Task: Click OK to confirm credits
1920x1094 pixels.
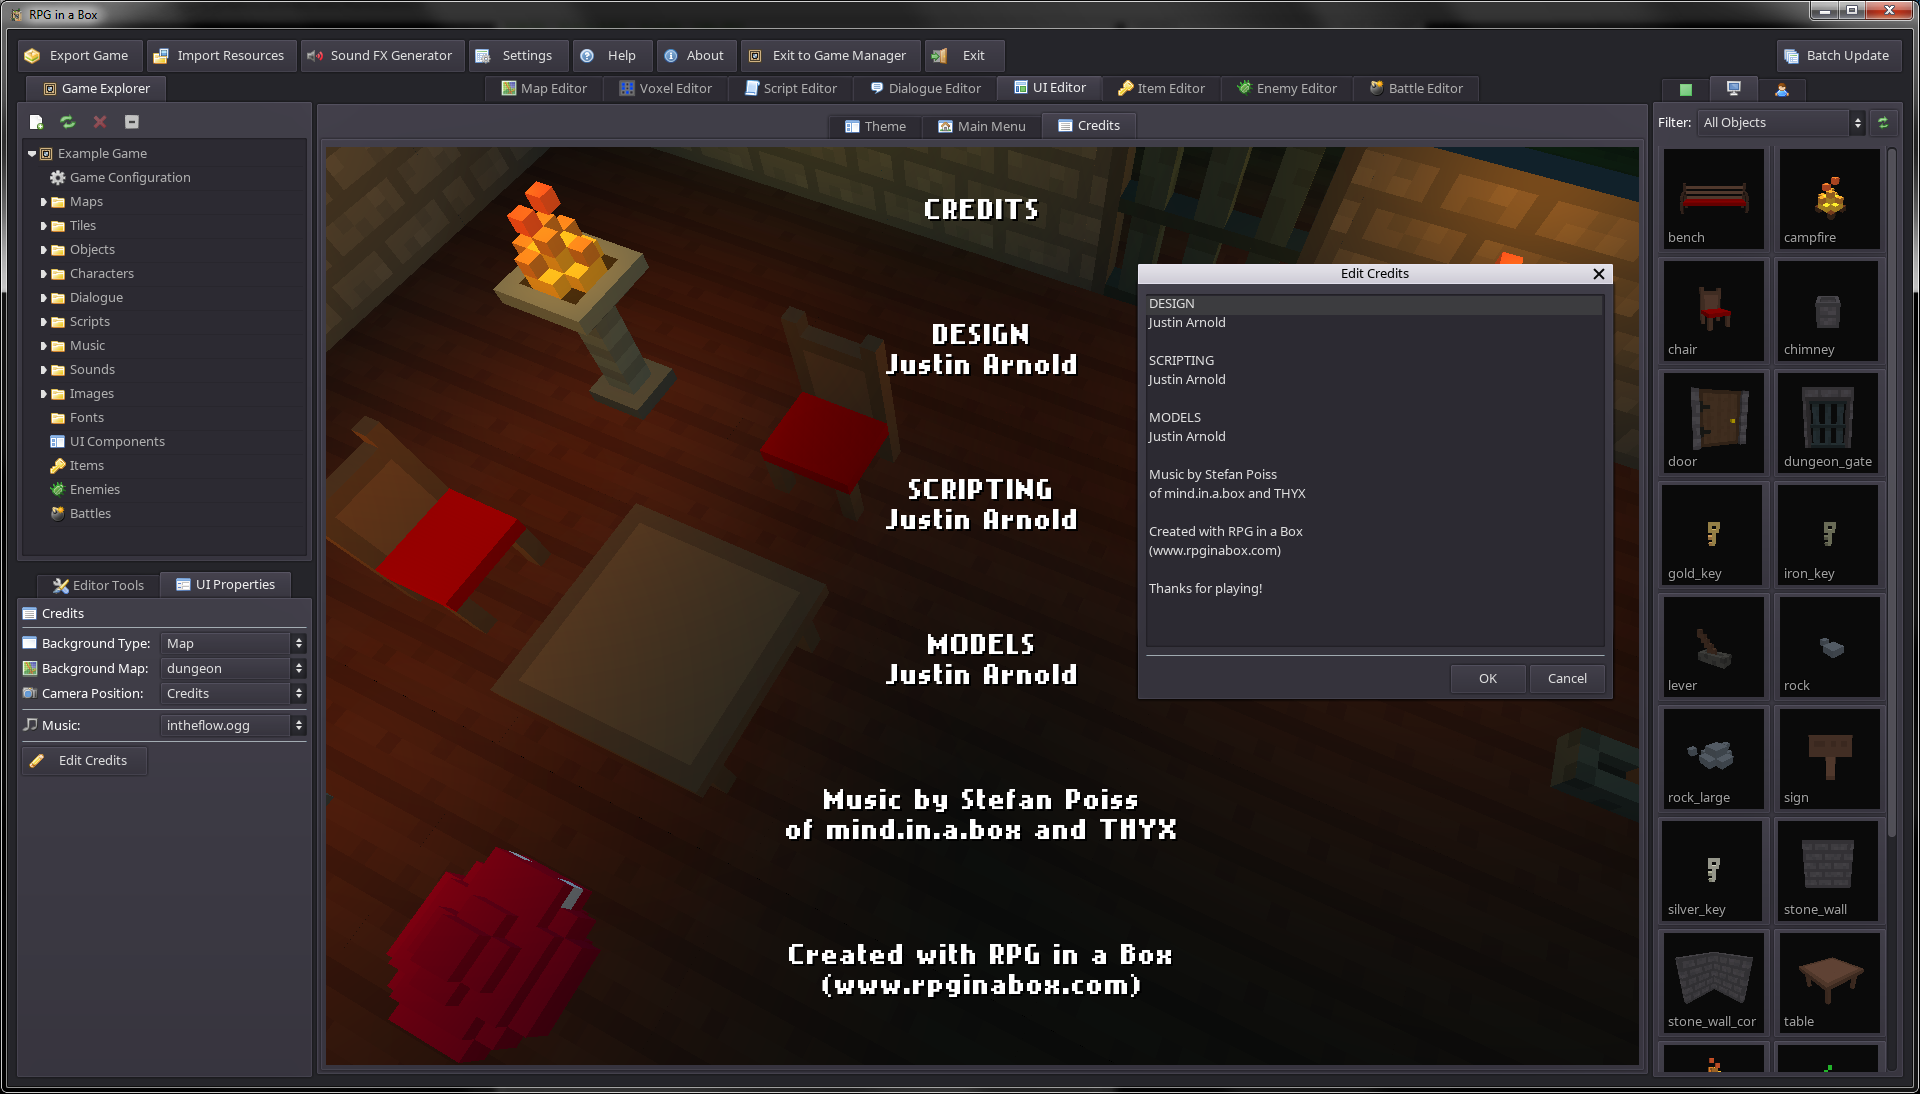Action: 1487,677
